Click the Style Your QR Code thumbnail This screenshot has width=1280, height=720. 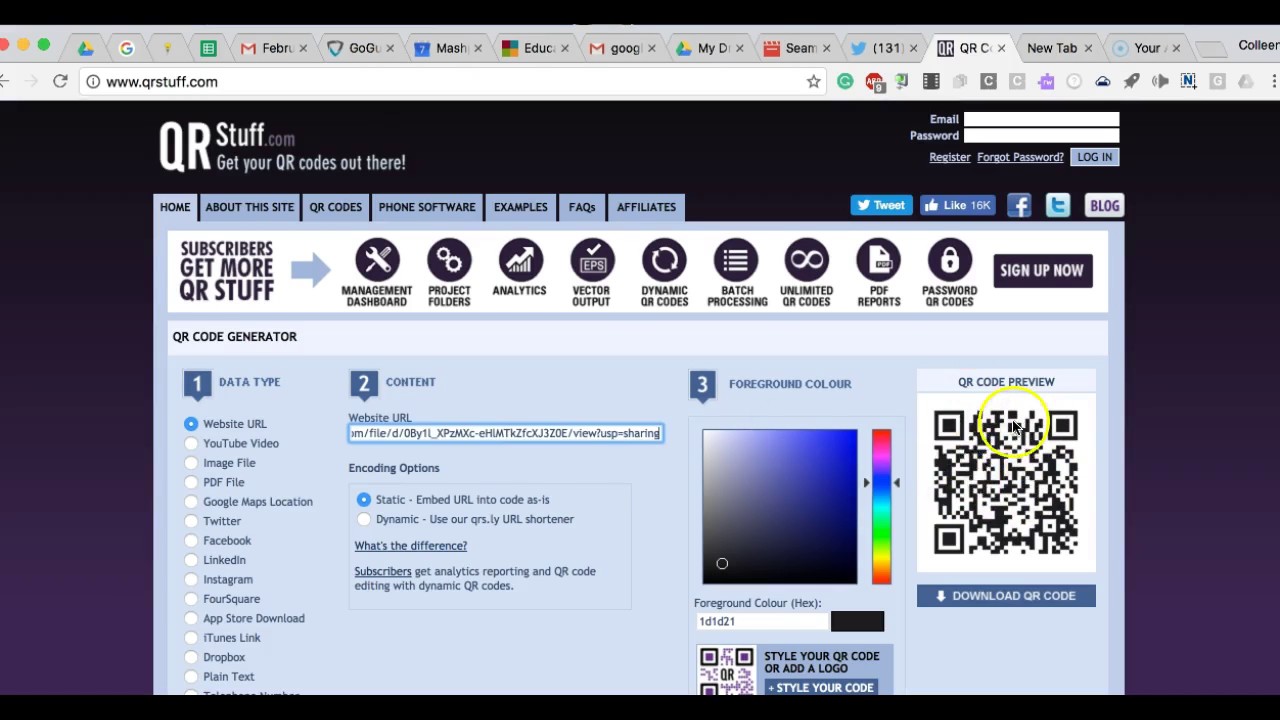[x=727, y=671]
